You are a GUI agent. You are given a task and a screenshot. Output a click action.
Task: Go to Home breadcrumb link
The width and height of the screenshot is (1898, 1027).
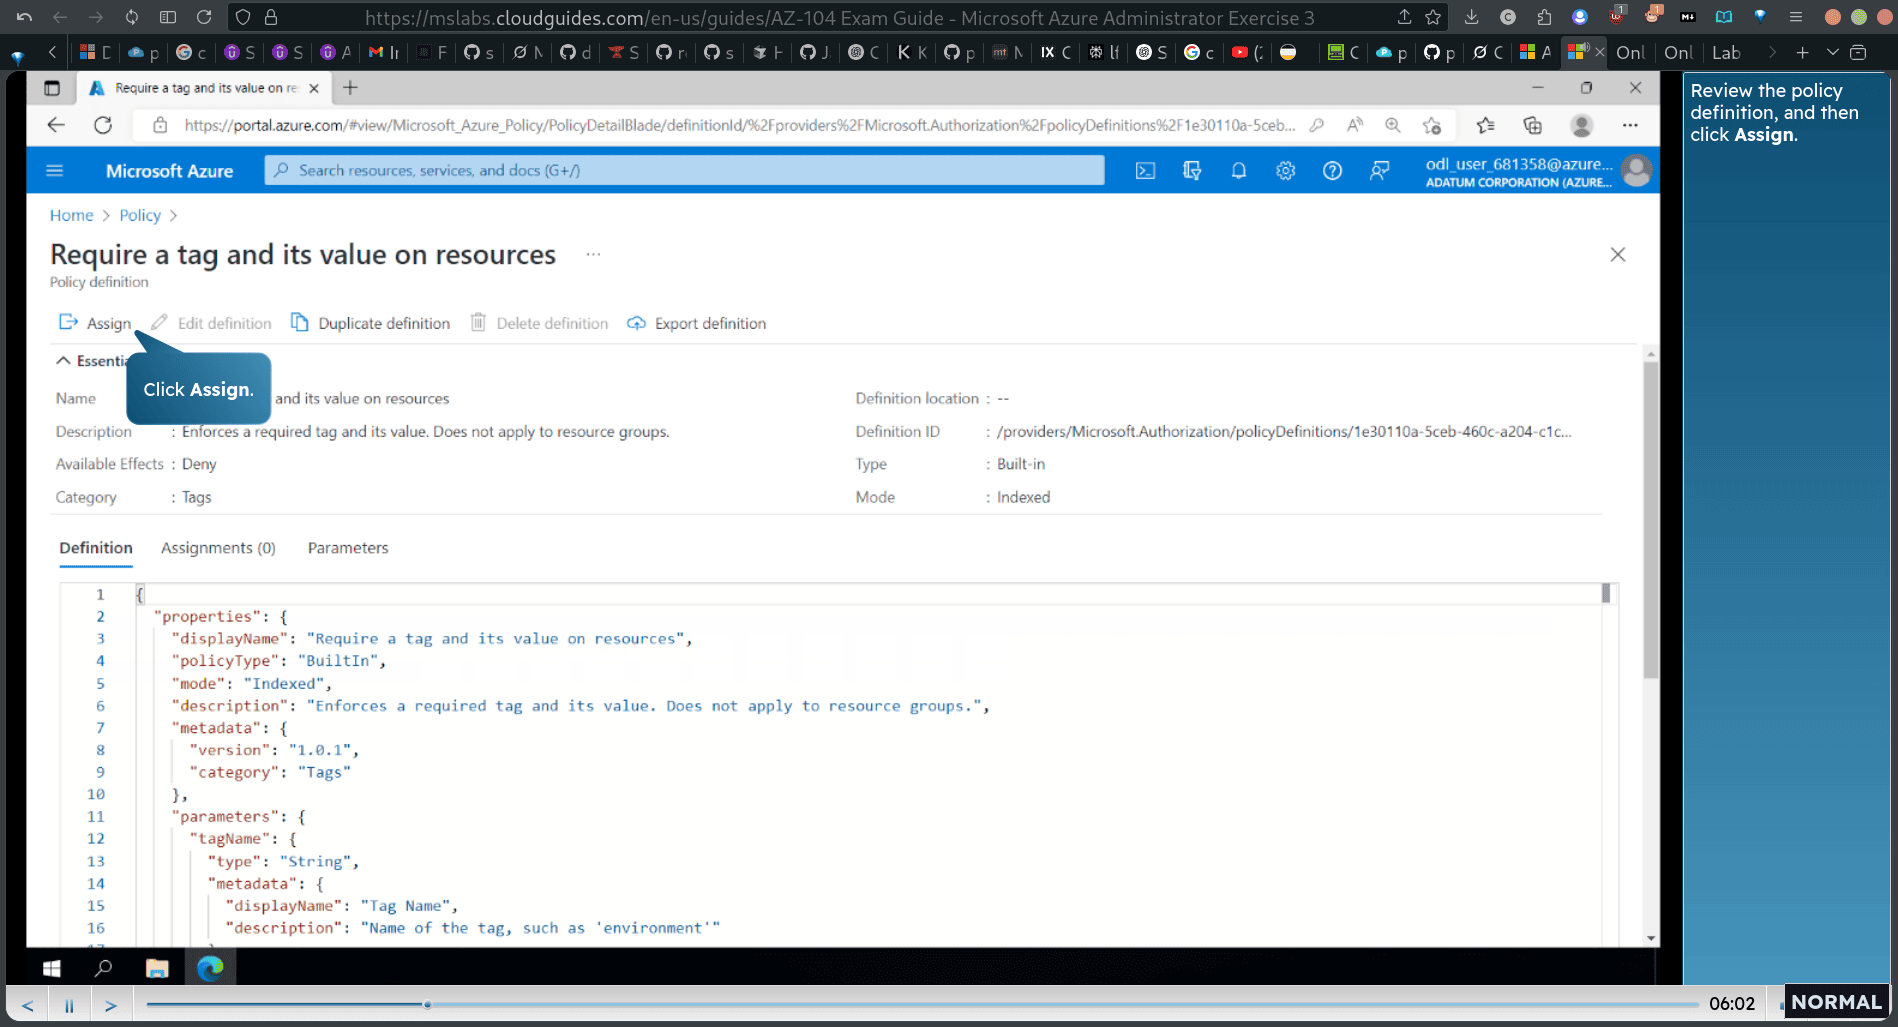tap(71, 215)
